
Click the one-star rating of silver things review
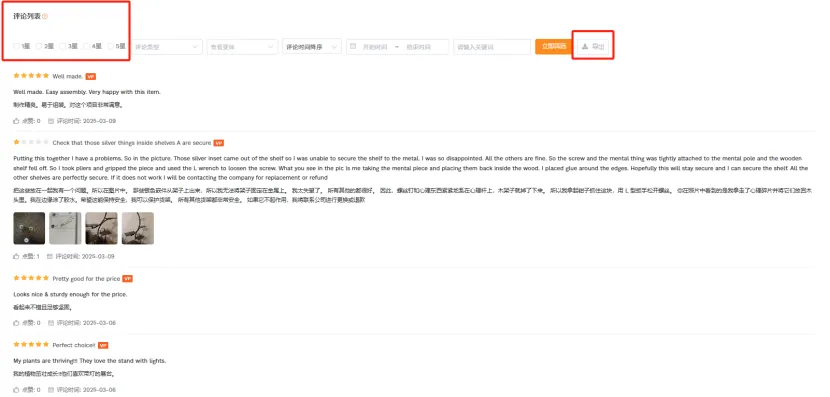click(x=31, y=142)
